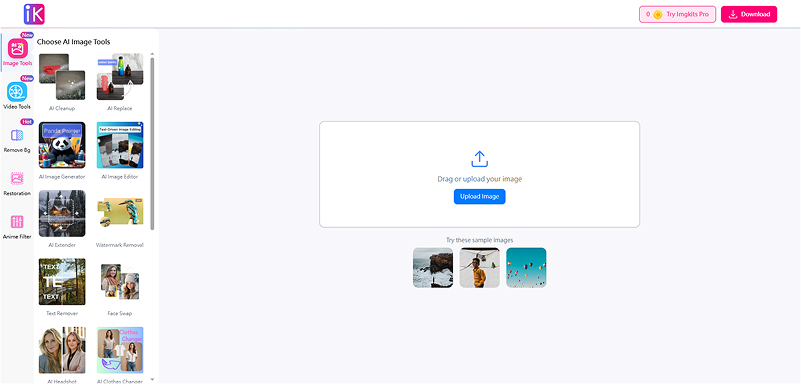801x384 pixels.
Task: Click the scrollbar down arrow in tools panel
Action: click(x=152, y=379)
